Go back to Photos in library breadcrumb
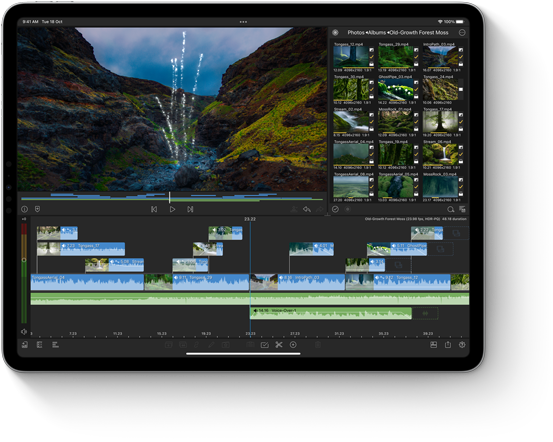Screen dimensions: 553x442 (356, 32)
